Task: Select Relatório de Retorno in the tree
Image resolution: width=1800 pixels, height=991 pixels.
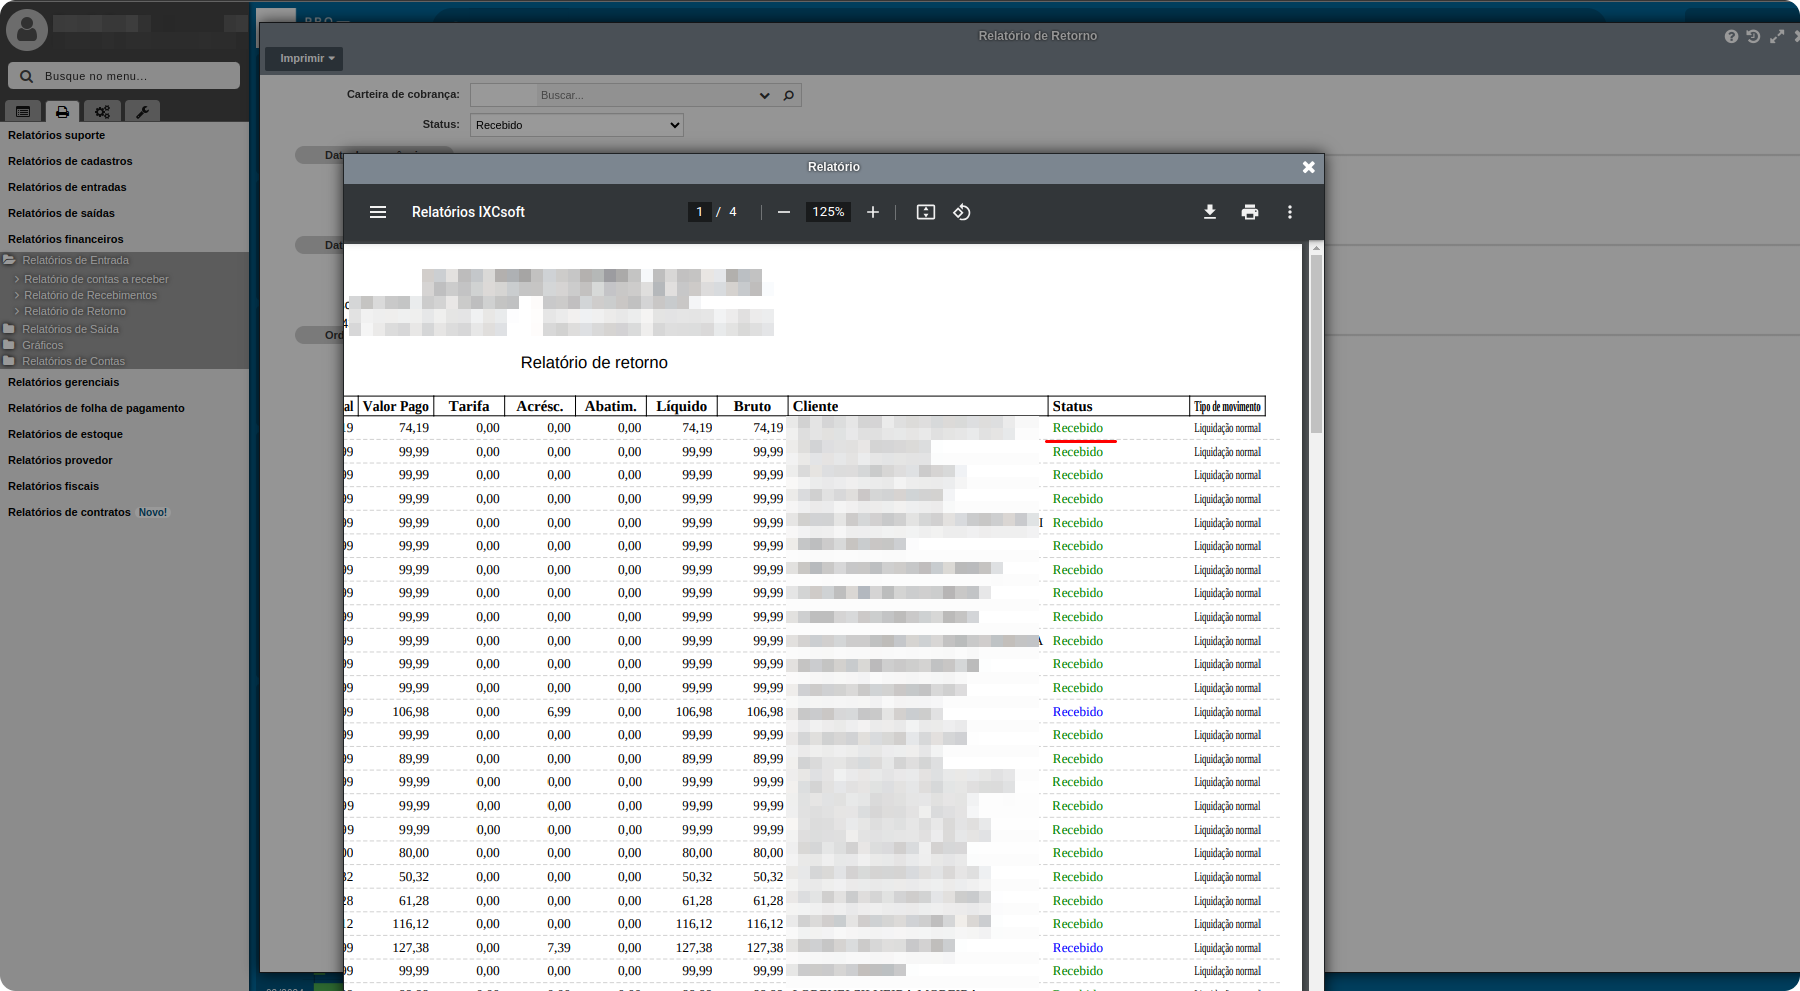Action: pos(75,311)
